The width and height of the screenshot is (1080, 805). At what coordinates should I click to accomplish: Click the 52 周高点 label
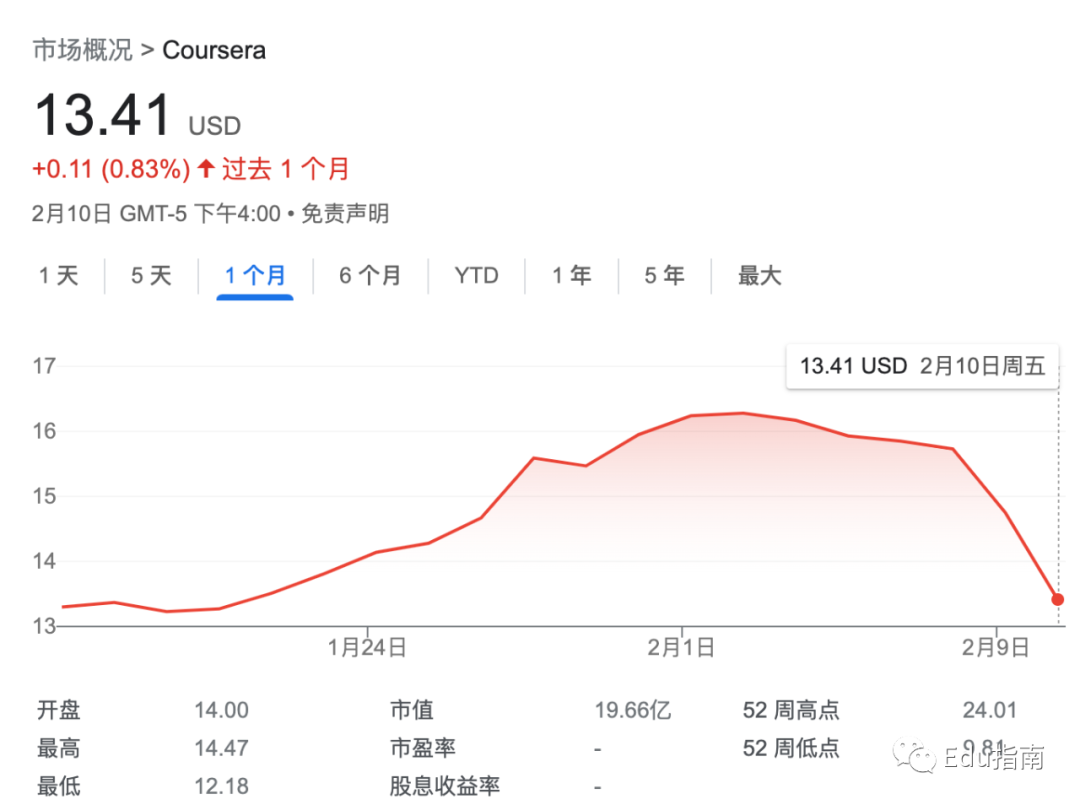[791, 710]
